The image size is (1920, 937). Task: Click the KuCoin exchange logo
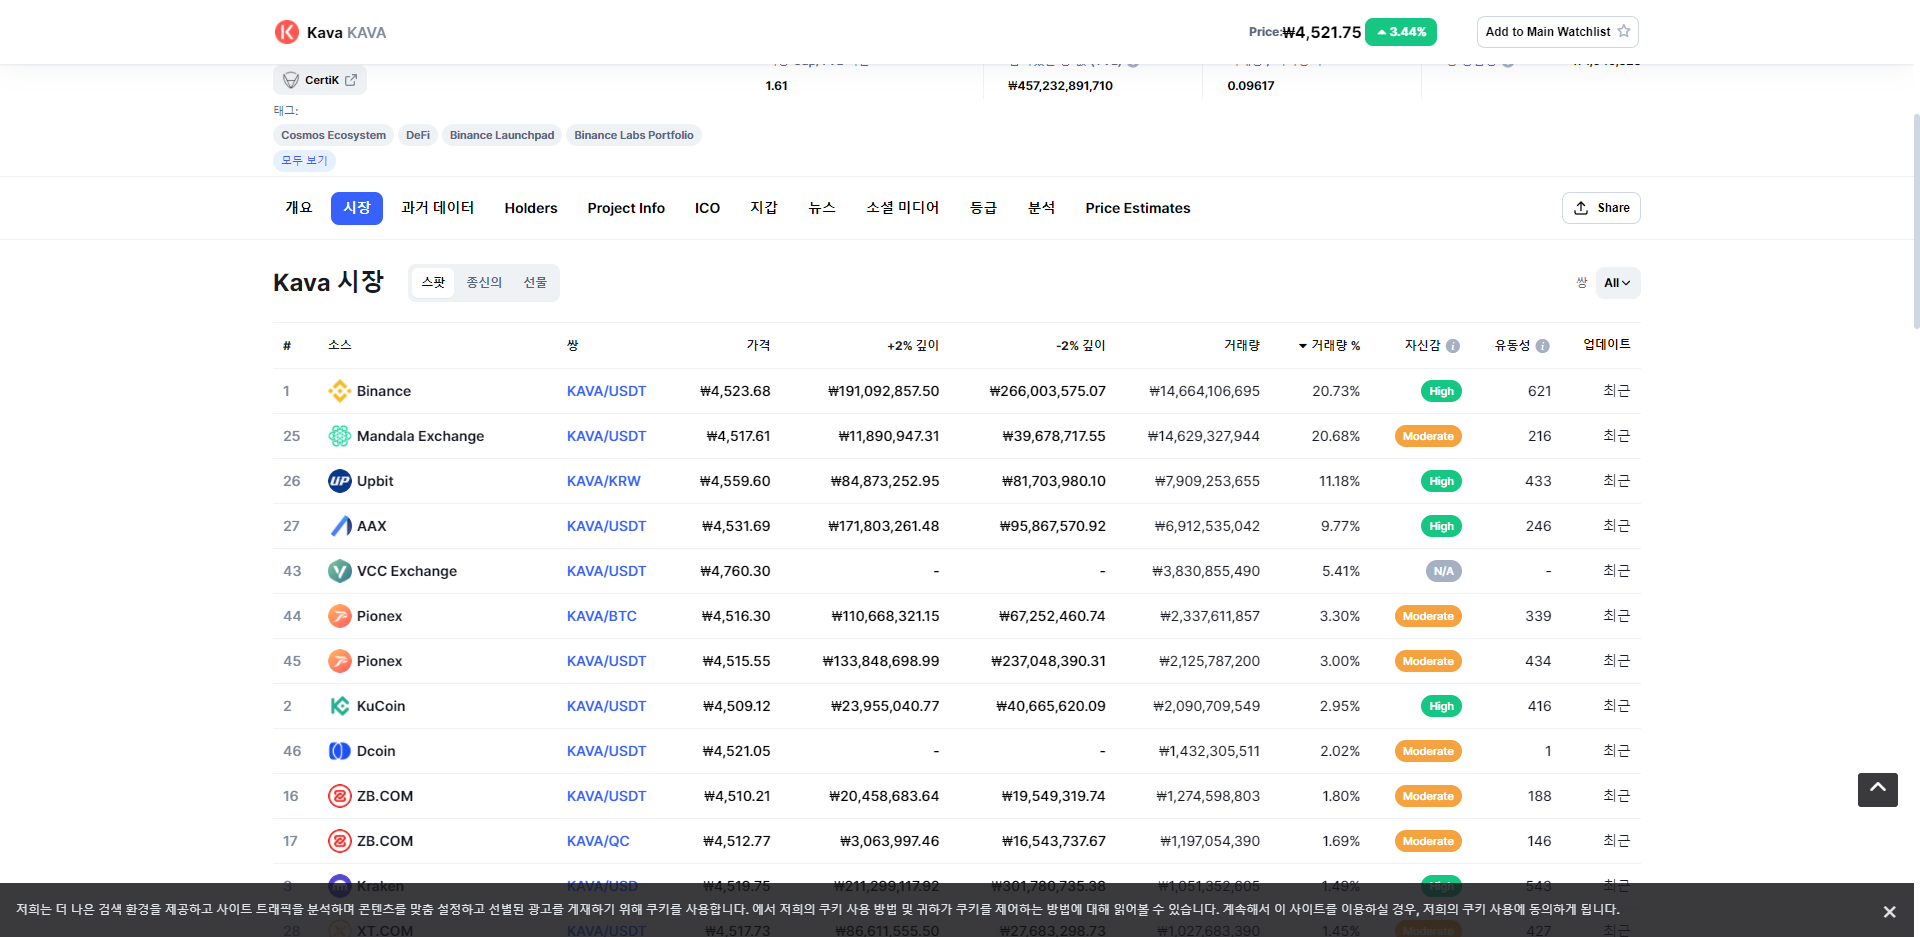[x=340, y=706]
